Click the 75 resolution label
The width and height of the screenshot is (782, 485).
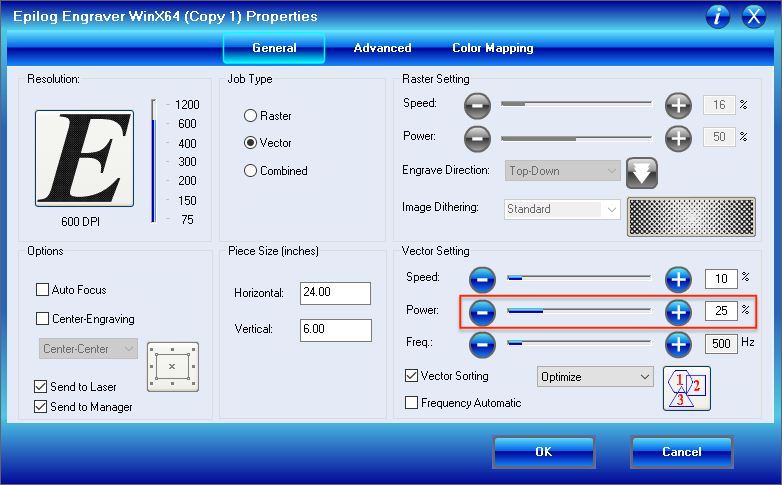pos(187,220)
